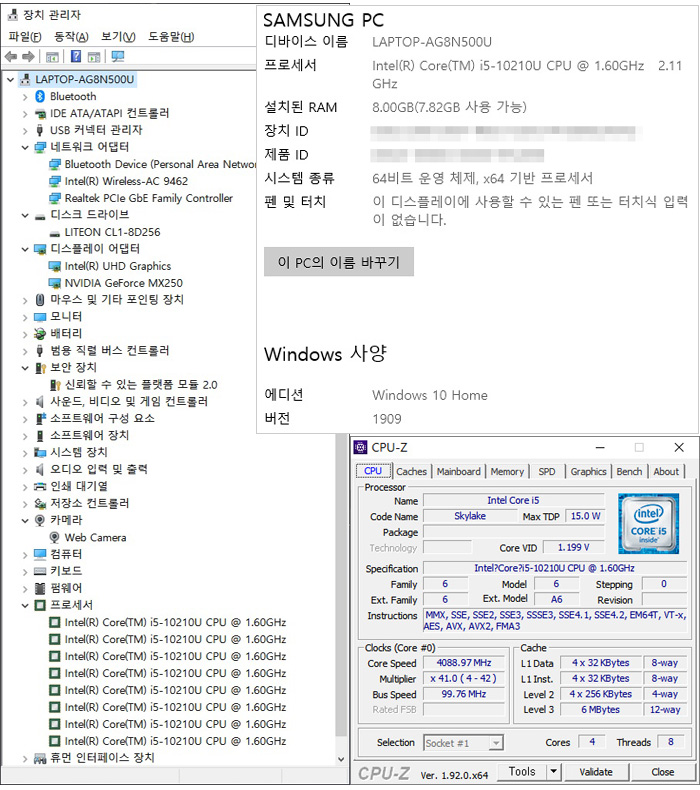Select NVIDIA GeForce MX250 adapter
This screenshot has height=790, width=700.
coord(123,283)
